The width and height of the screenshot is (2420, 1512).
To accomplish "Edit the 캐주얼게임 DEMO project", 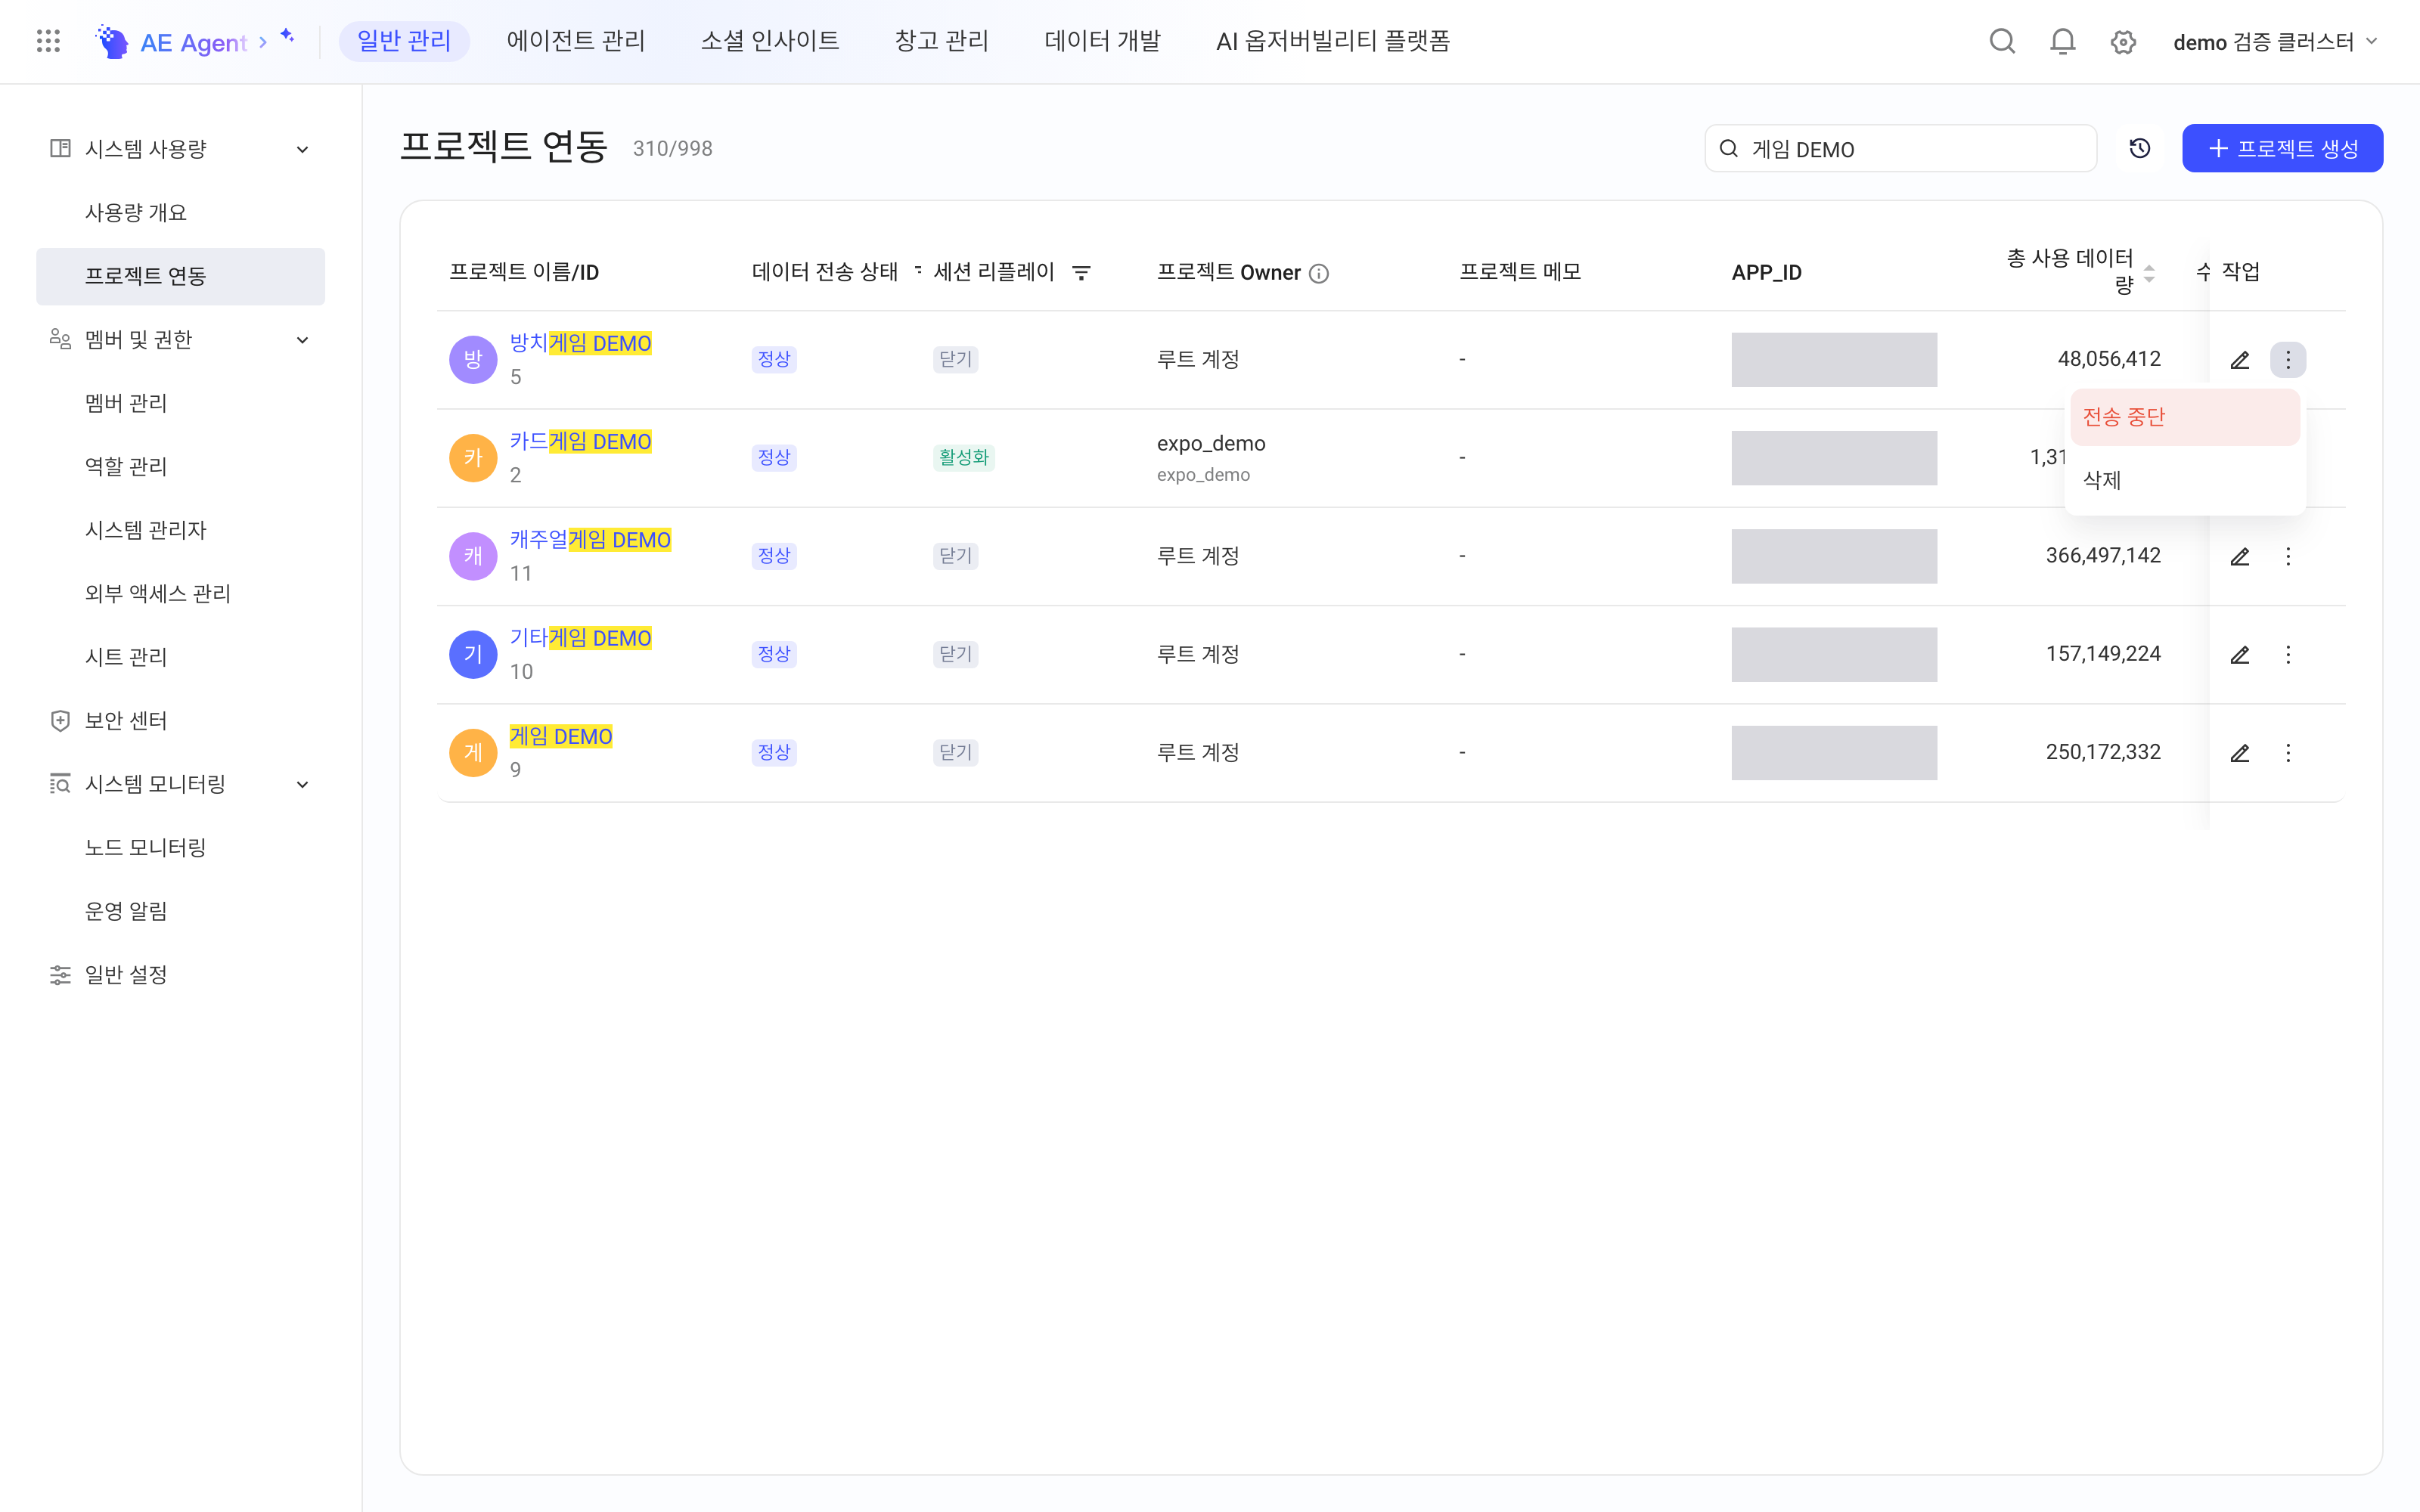I will point(2240,556).
